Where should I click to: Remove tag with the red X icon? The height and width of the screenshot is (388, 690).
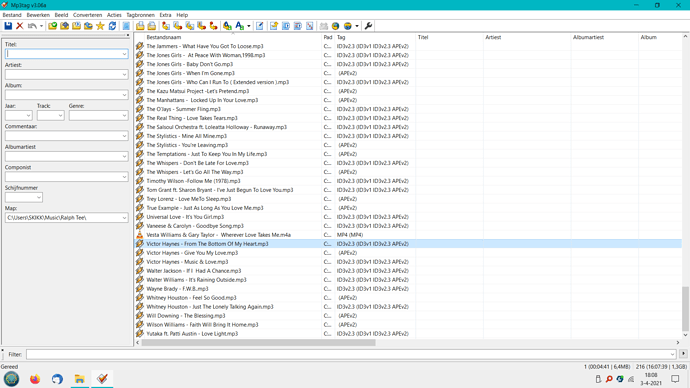(19, 26)
